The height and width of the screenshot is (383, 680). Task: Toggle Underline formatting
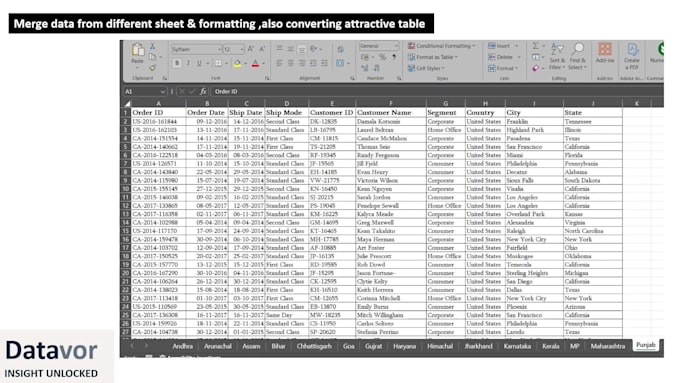tap(199, 64)
